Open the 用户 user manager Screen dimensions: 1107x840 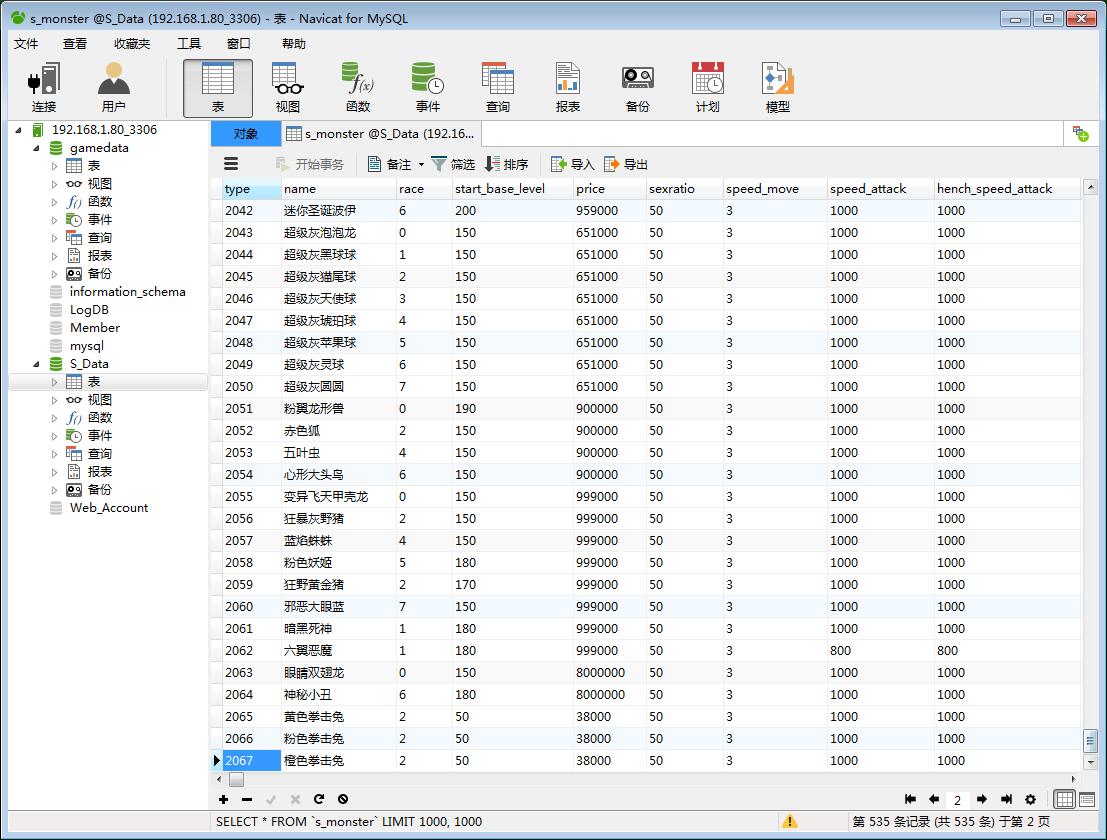[114, 88]
